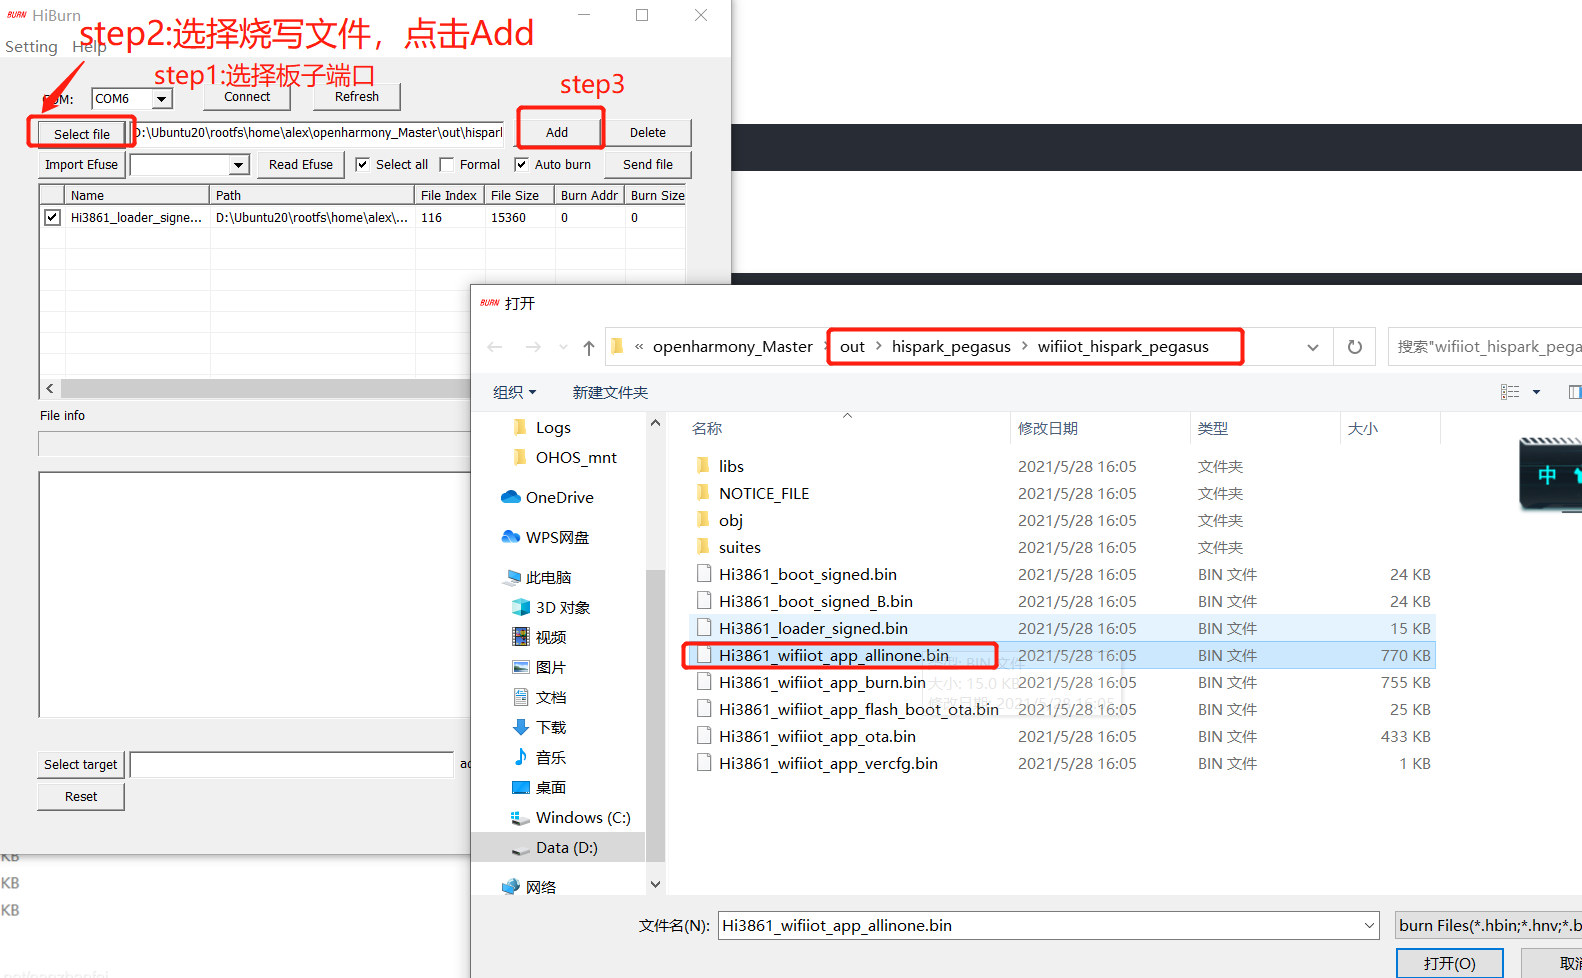Click the Delete button
Screen dimensions: 1582x978
648,132
